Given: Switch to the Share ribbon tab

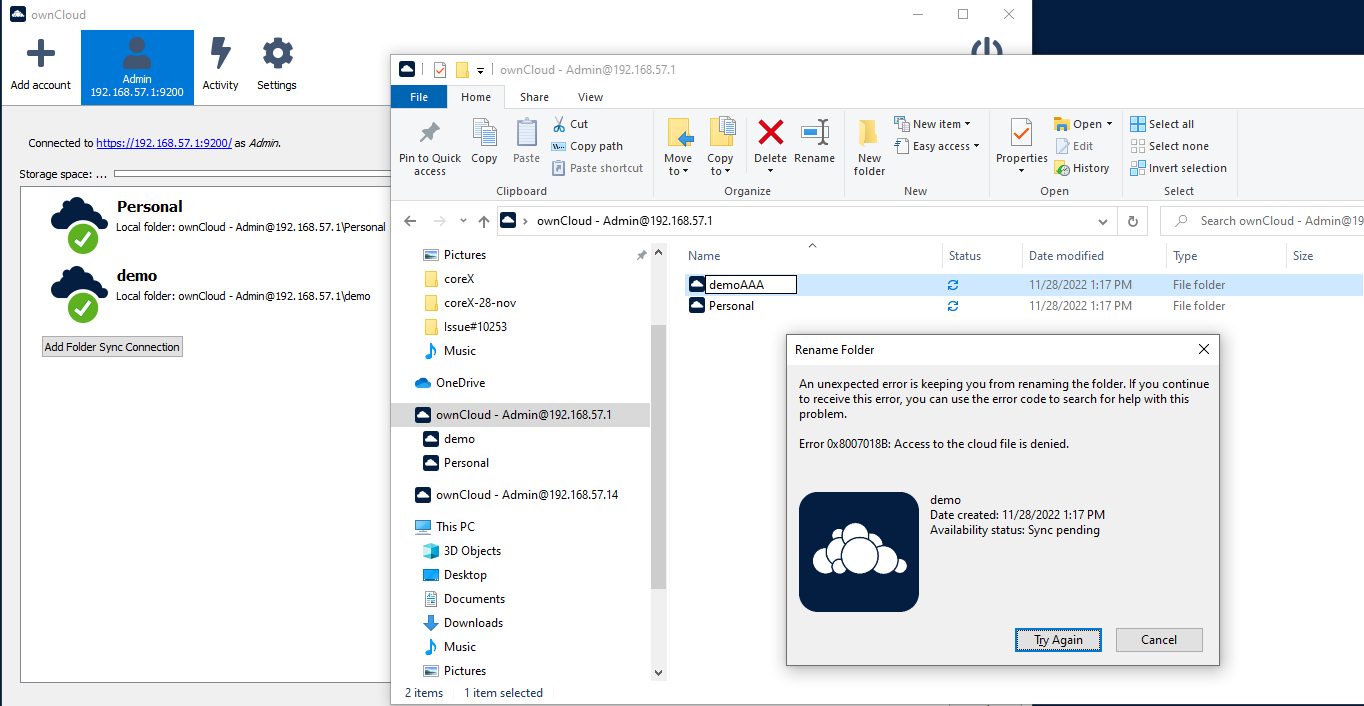Looking at the screenshot, I should click(534, 97).
